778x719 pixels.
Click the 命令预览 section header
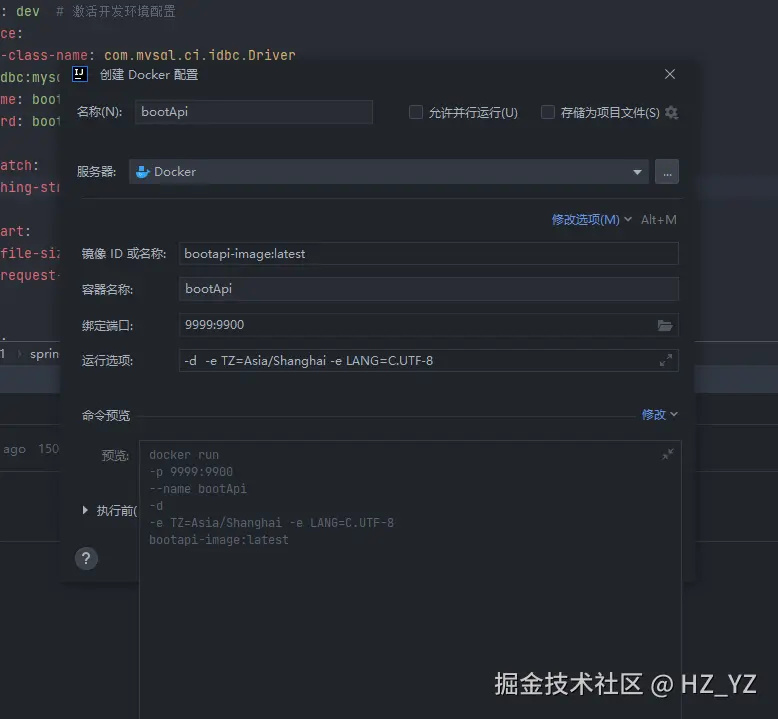(106, 415)
